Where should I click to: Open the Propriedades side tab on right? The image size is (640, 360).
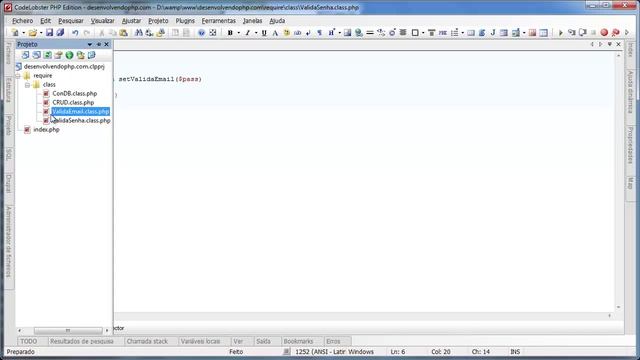click(x=630, y=145)
